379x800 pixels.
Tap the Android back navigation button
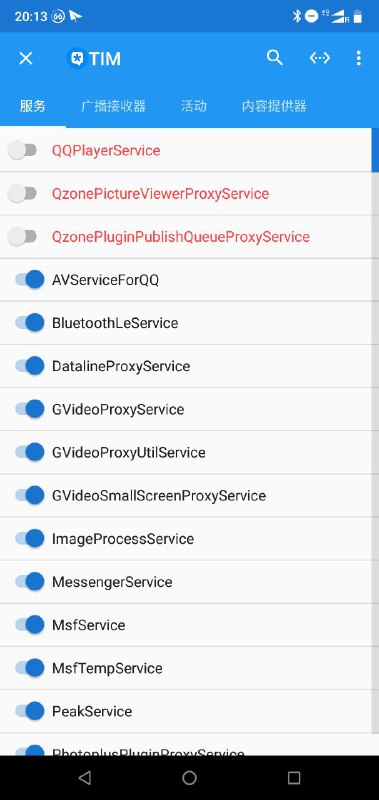(85, 778)
